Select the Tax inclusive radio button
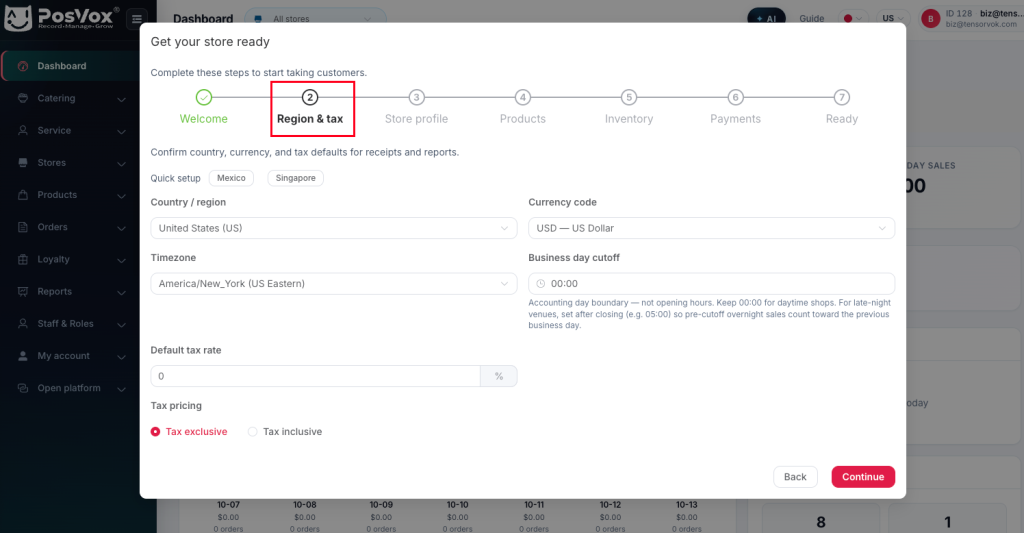The height and width of the screenshot is (533, 1024). click(252, 432)
